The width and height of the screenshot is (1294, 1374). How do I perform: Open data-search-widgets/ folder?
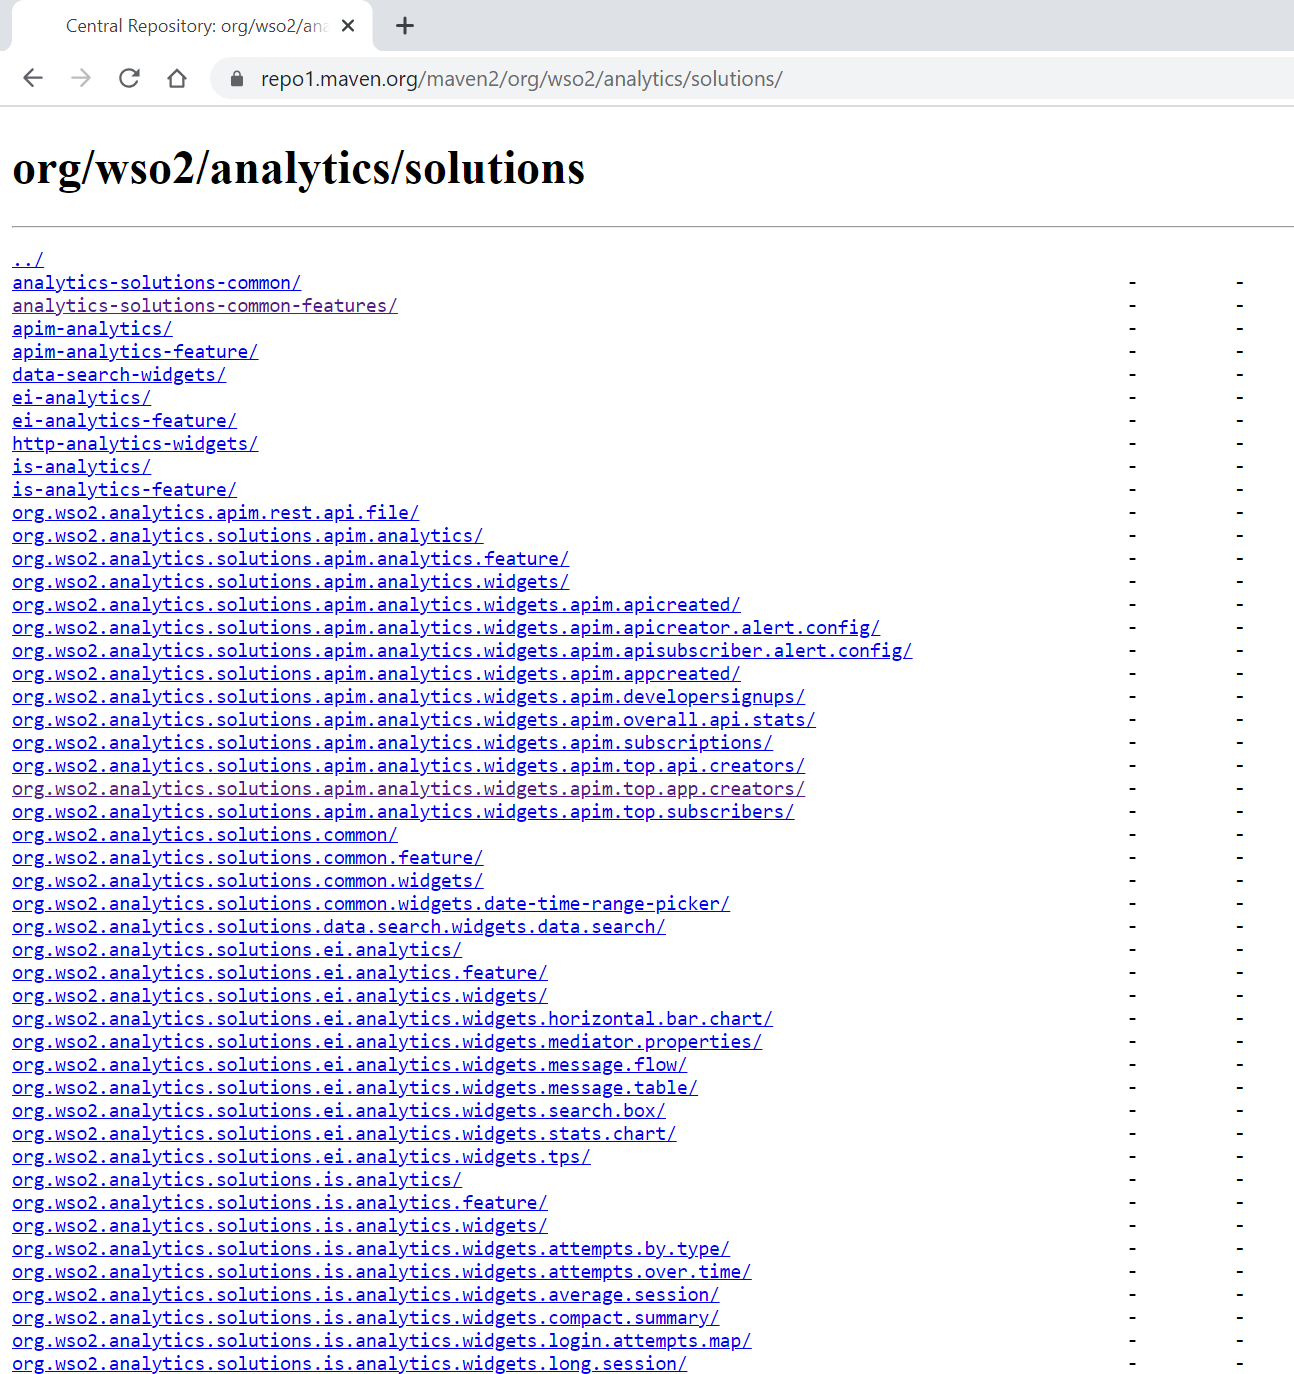click(119, 375)
